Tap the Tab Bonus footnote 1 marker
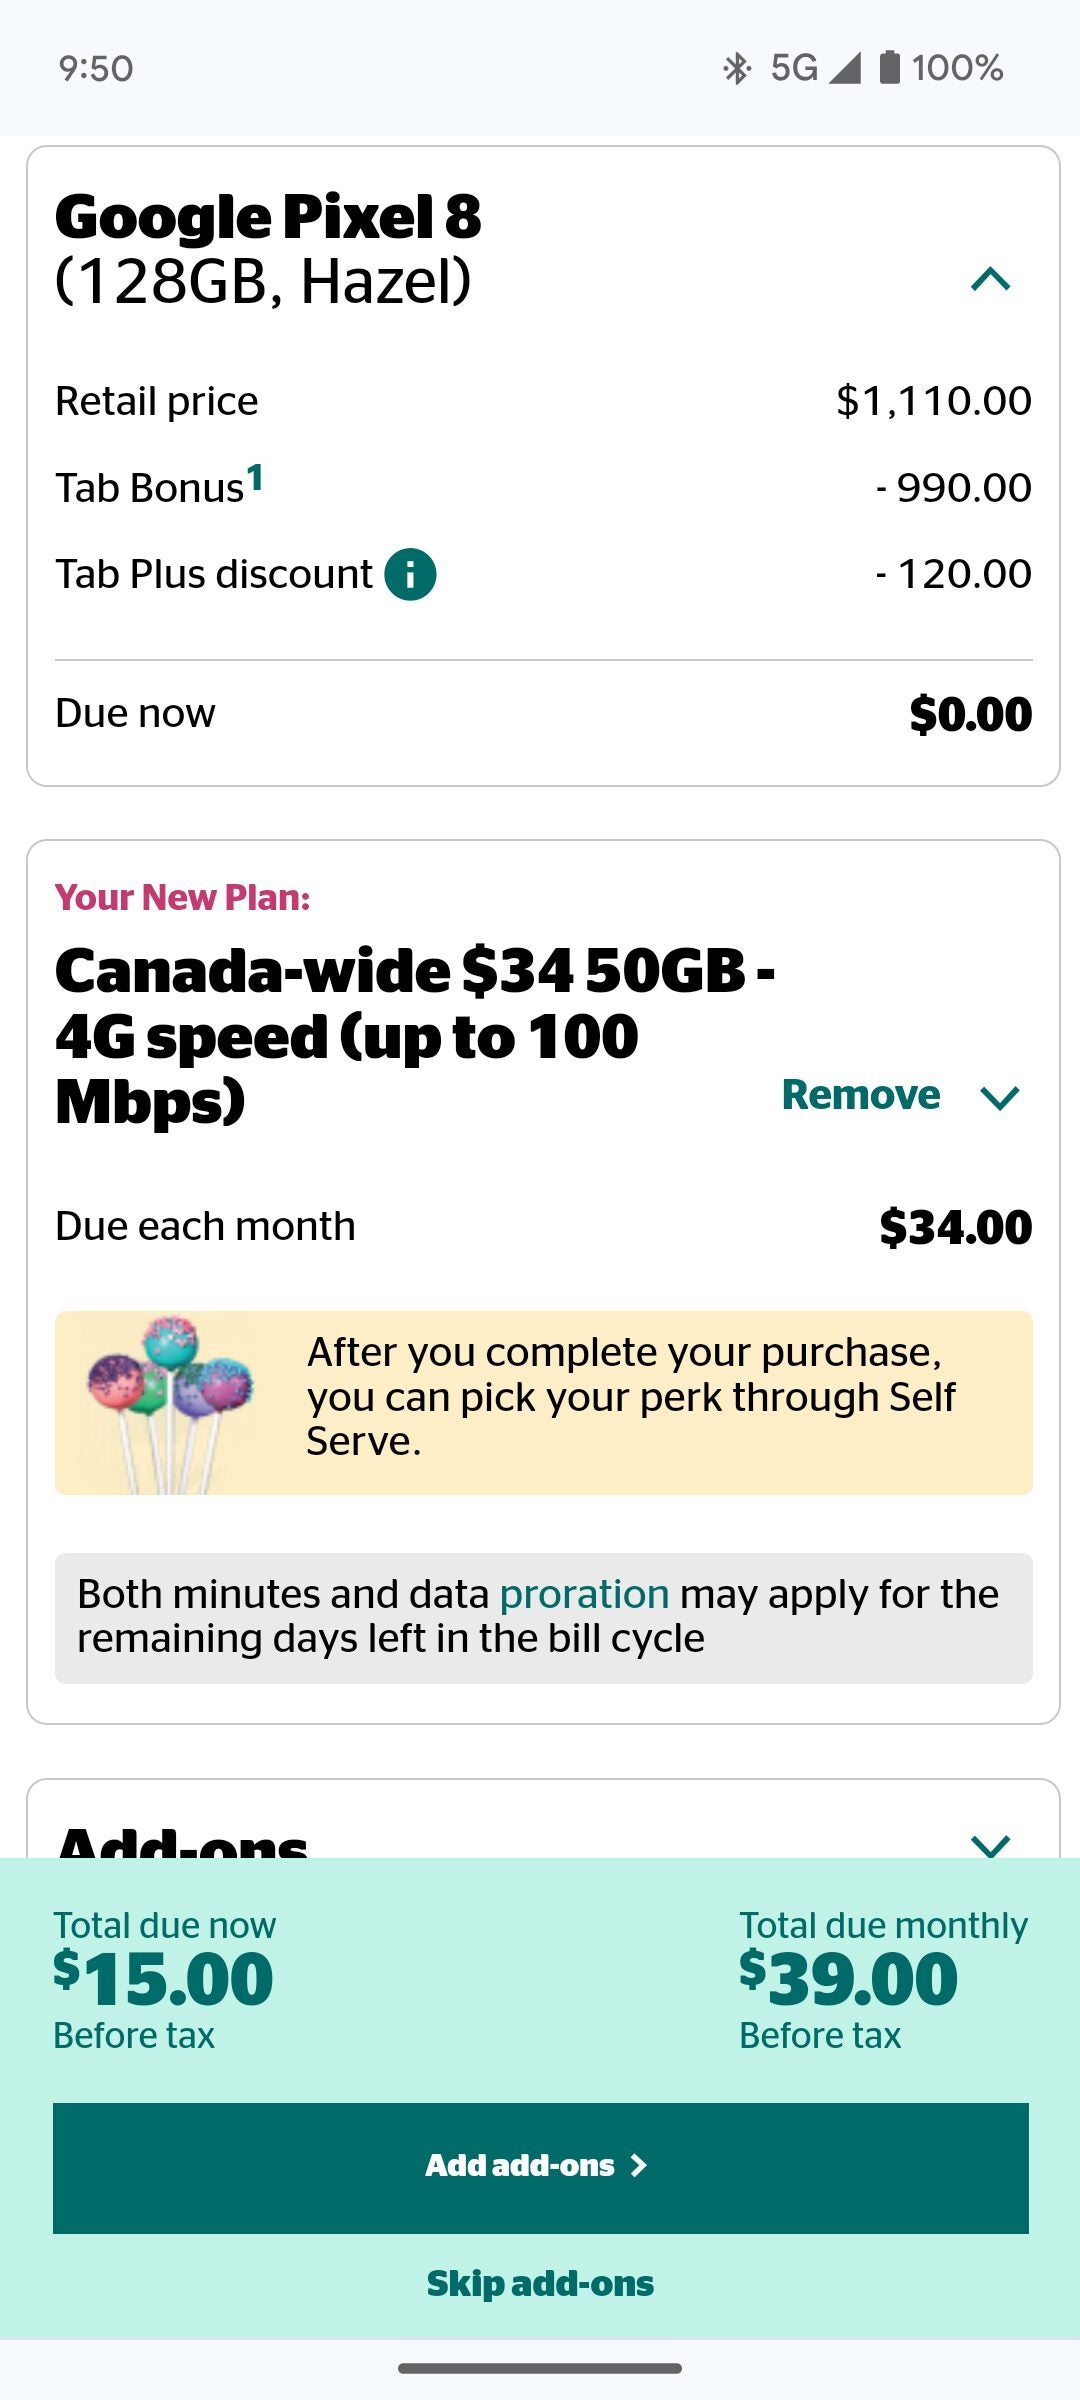This screenshot has height=2400, width=1080. click(x=258, y=478)
